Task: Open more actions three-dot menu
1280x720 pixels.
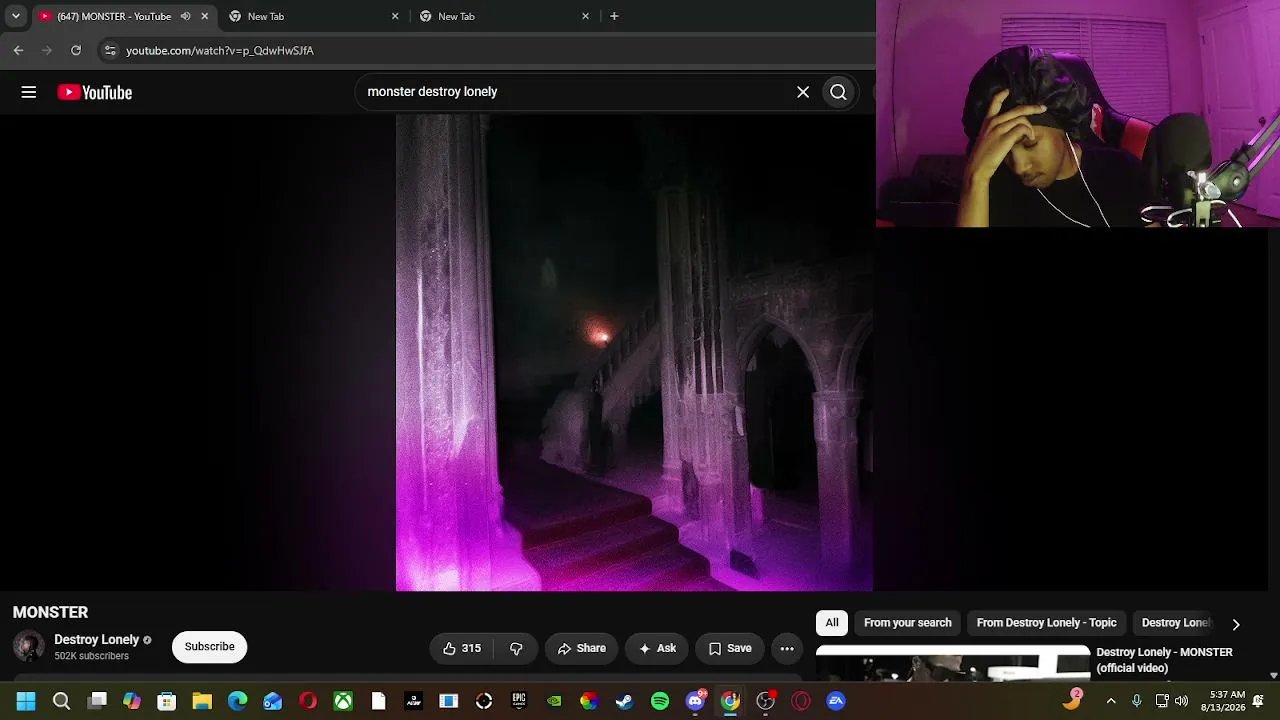Action: pos(787,648)
